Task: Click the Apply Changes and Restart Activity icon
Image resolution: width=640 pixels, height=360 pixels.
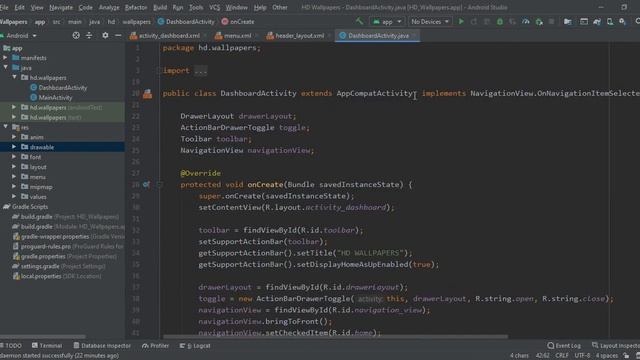Action: tap(474, 21)
